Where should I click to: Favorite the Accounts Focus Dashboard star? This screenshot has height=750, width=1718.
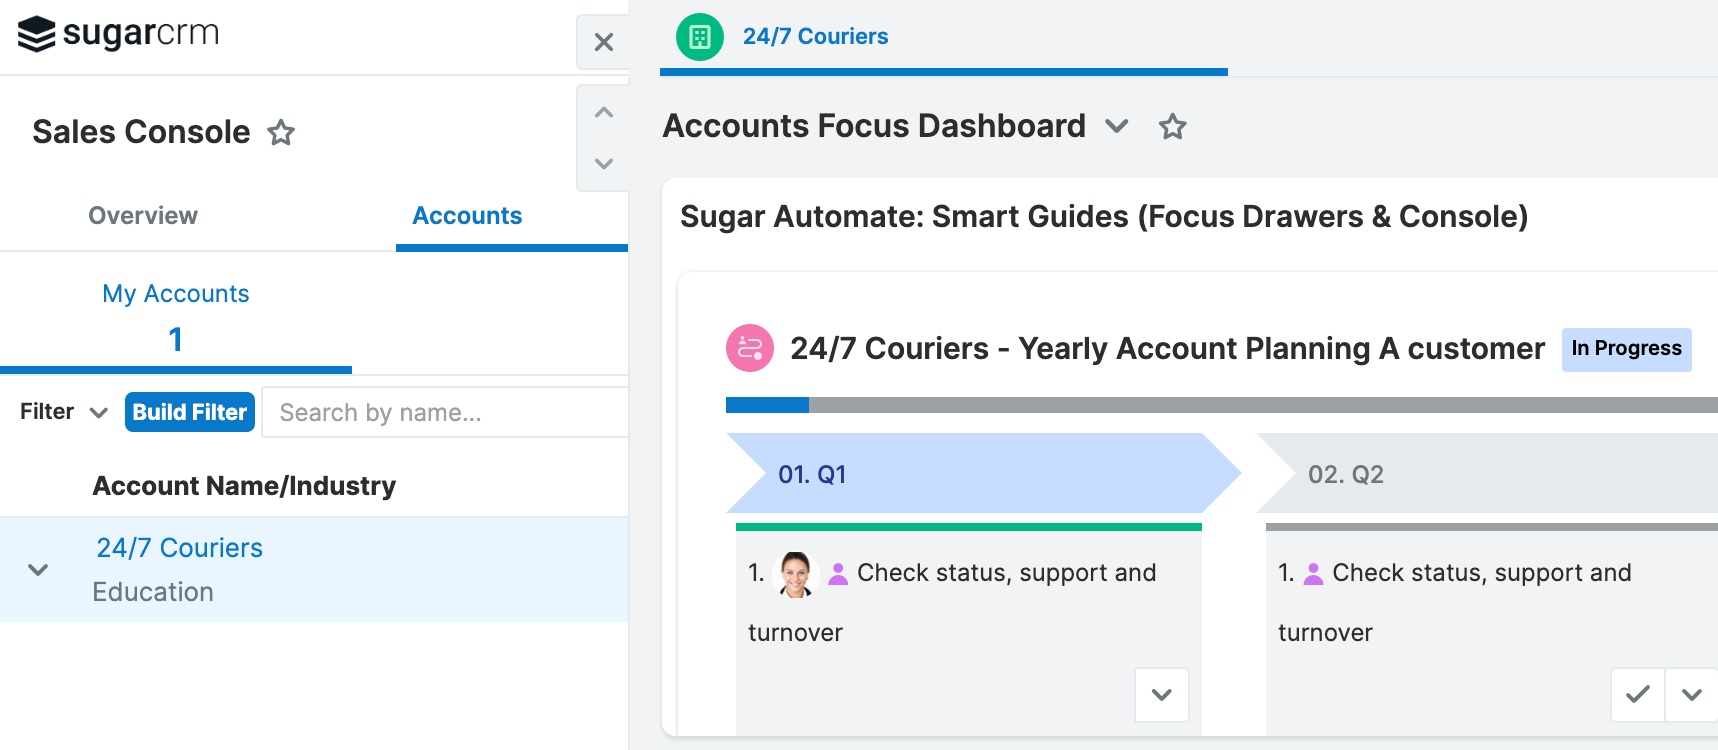click(1172, 127)
